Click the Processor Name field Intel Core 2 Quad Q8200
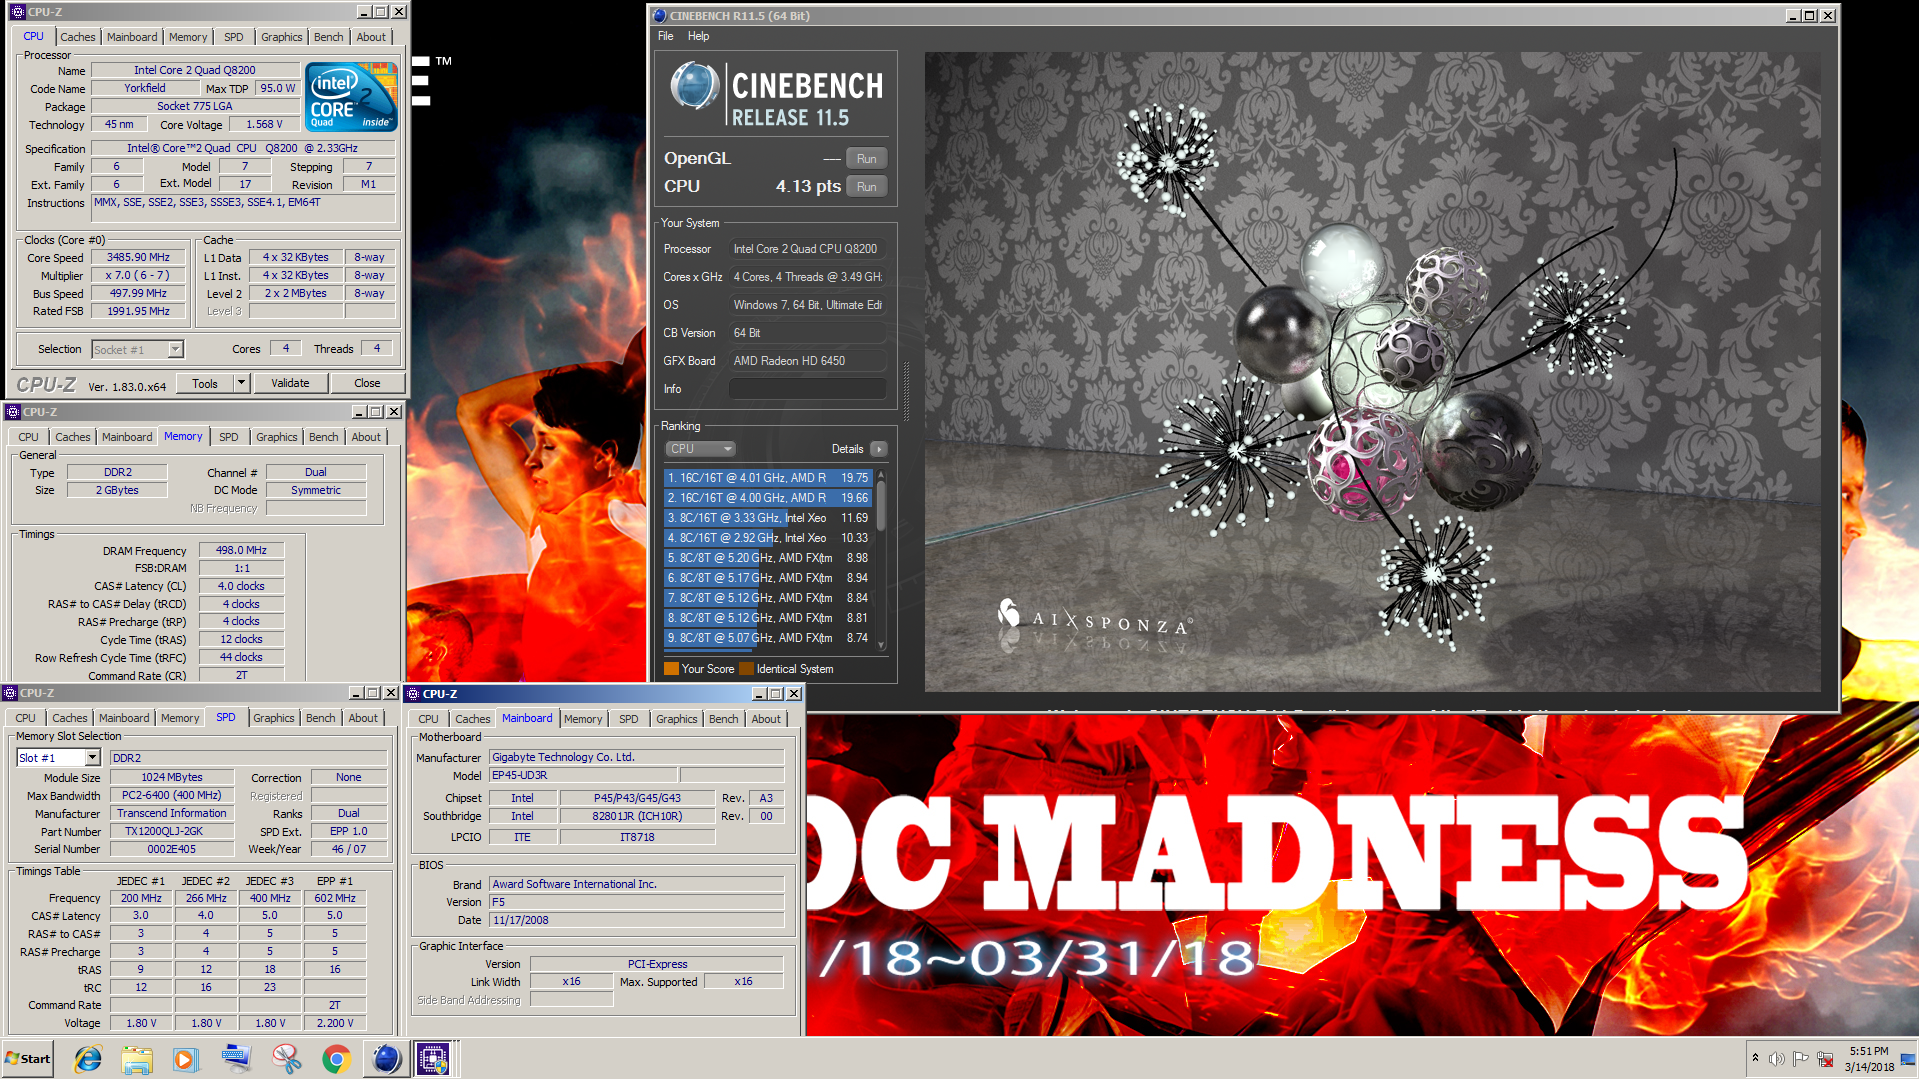The image size is (1919, 1079). 195,70
